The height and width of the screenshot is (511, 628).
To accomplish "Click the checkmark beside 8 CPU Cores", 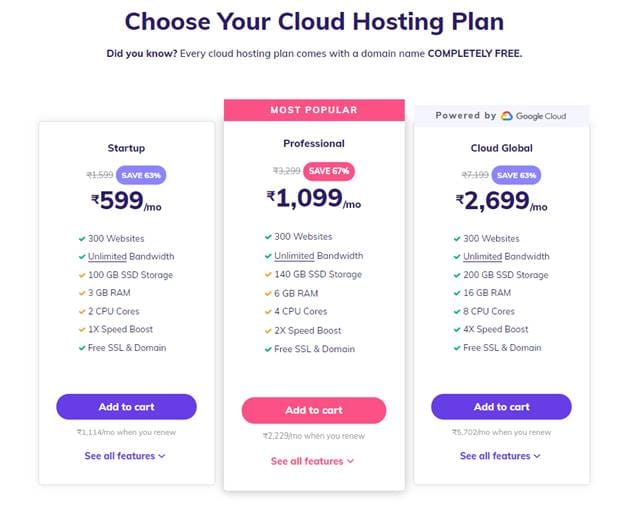I will [457, 312].
